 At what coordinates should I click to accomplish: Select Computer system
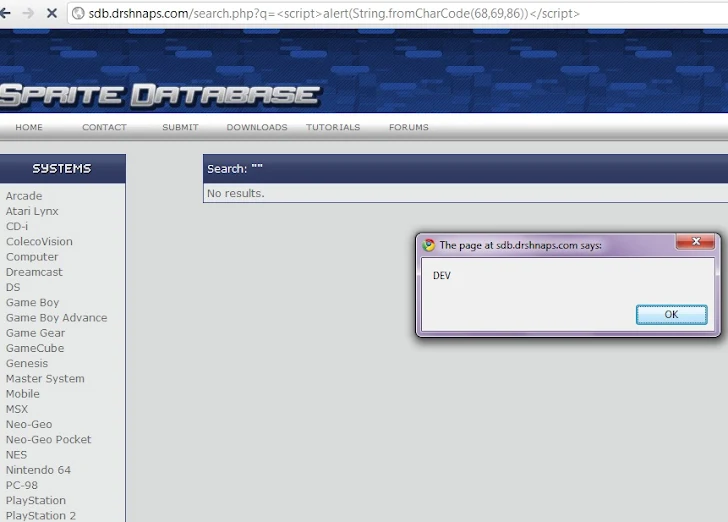(x=32, y=257)
